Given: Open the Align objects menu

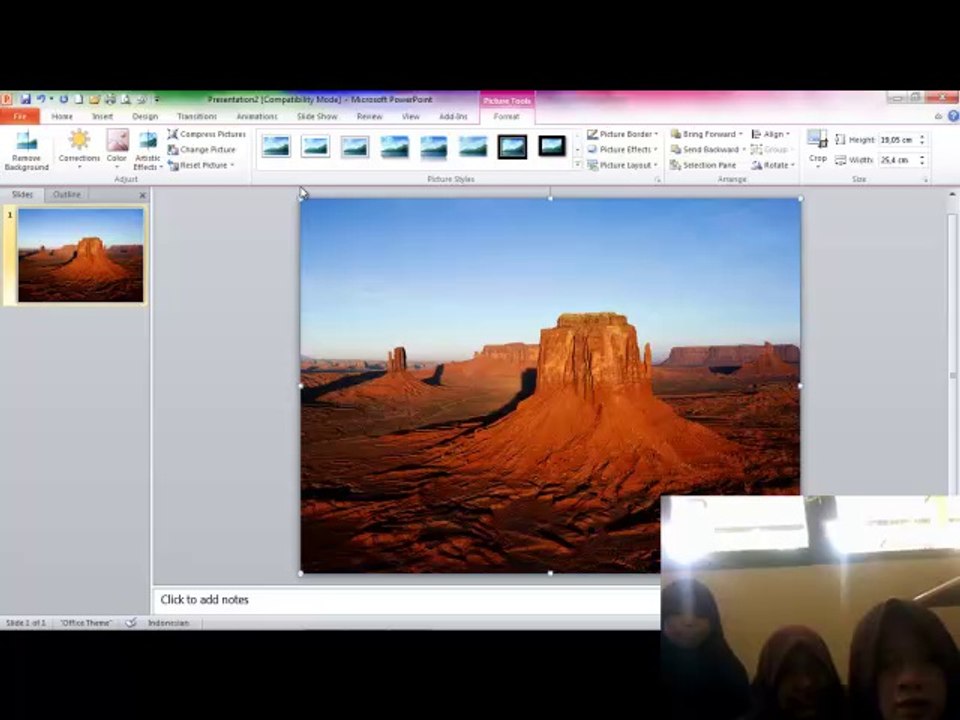Looking at the screenshot, I should (770, 134).
